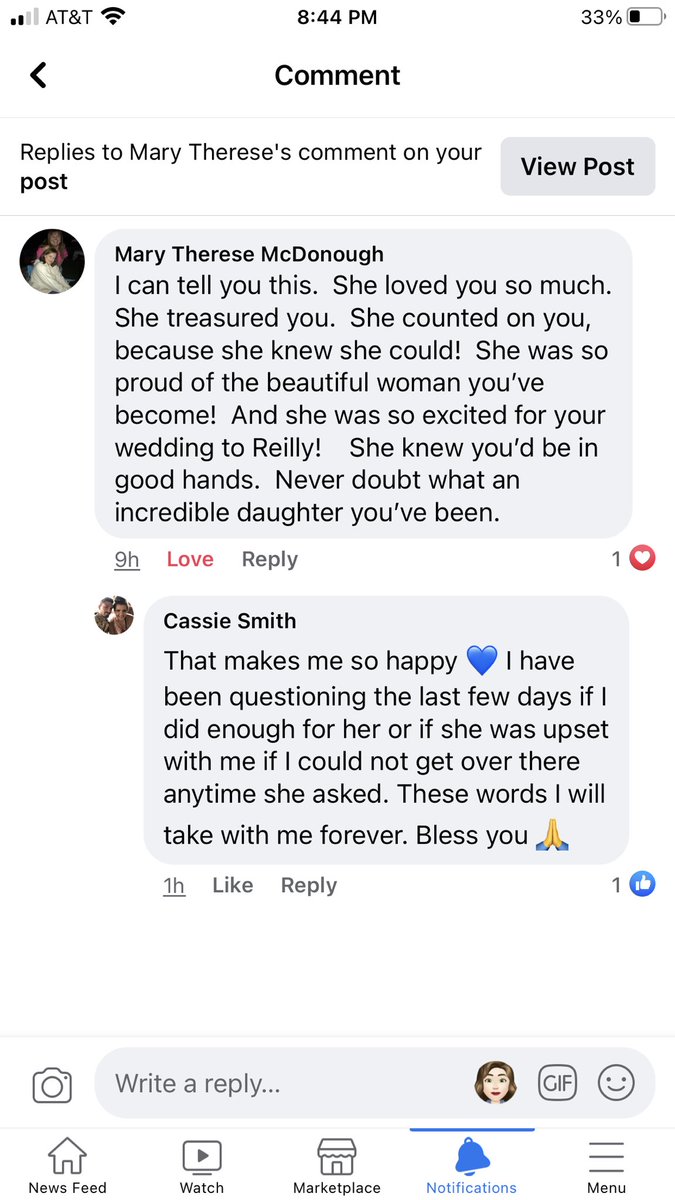Go to News Feed tab
The height and width of the screenshot is (1200, 675).
tap(67, 1166)
